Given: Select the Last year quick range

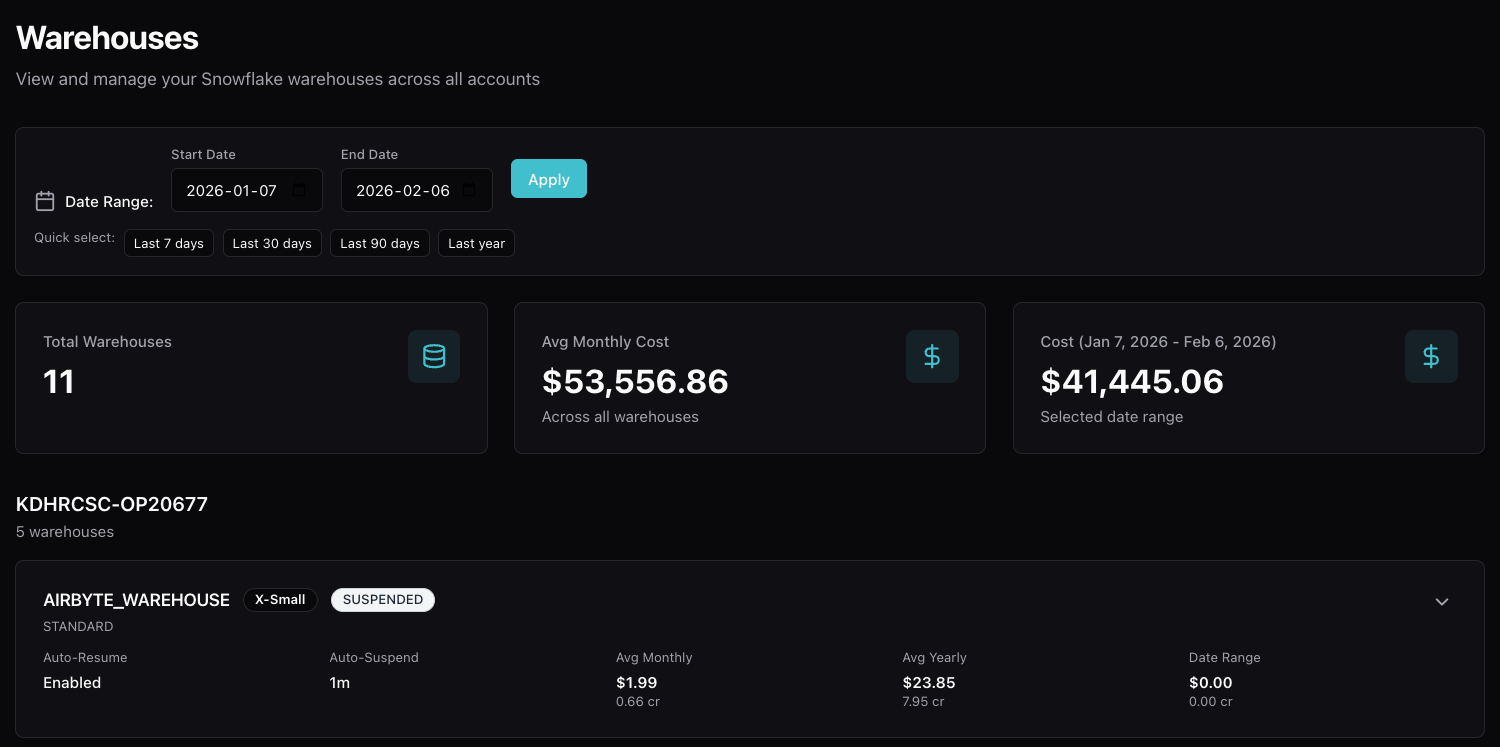Looking at the screenshot, I should (476, 243).
